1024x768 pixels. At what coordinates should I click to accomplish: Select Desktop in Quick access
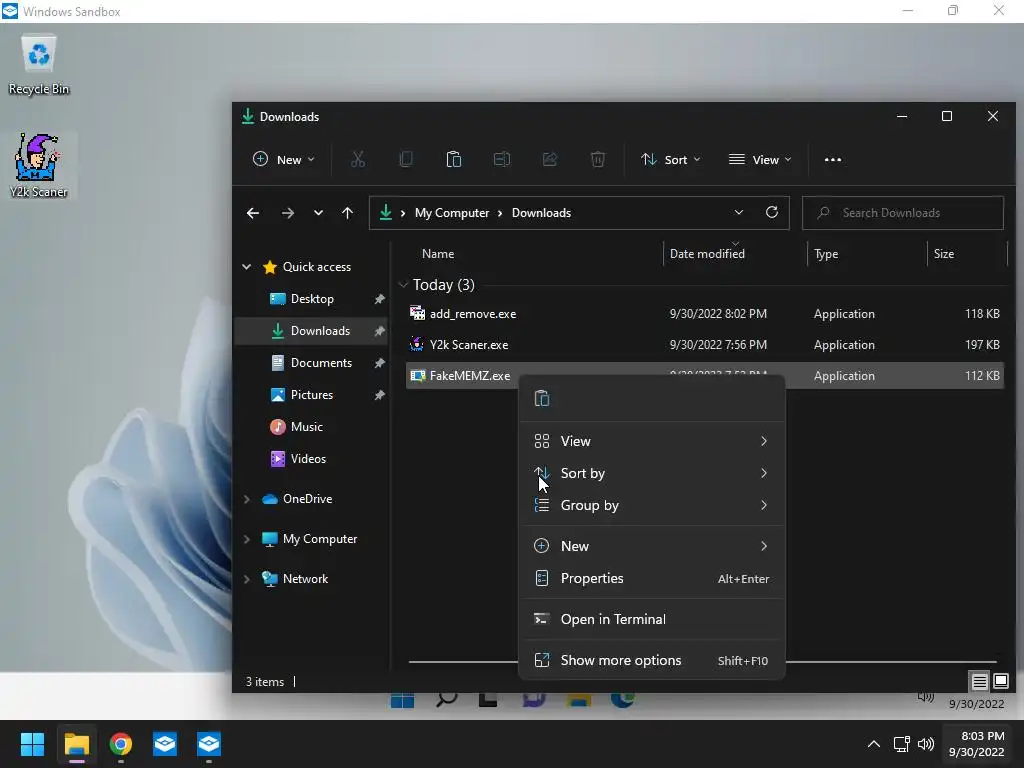312,298
